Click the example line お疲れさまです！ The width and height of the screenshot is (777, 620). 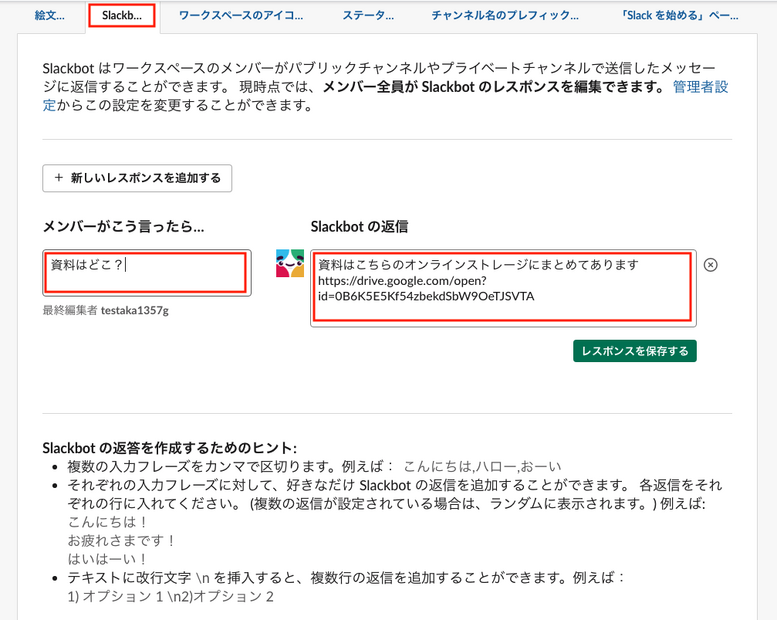click(122, 540)
